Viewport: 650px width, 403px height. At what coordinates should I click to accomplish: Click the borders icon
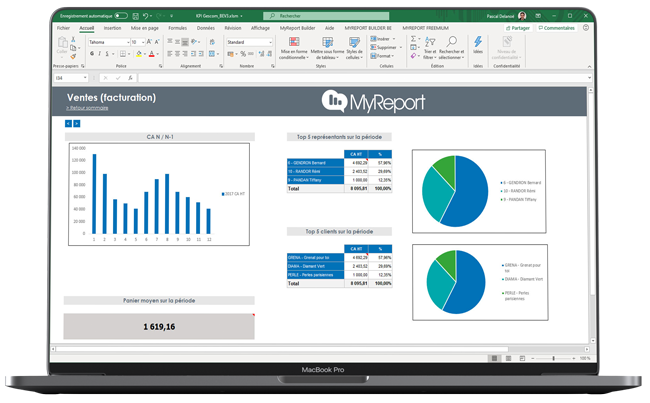tap(123, 54)
